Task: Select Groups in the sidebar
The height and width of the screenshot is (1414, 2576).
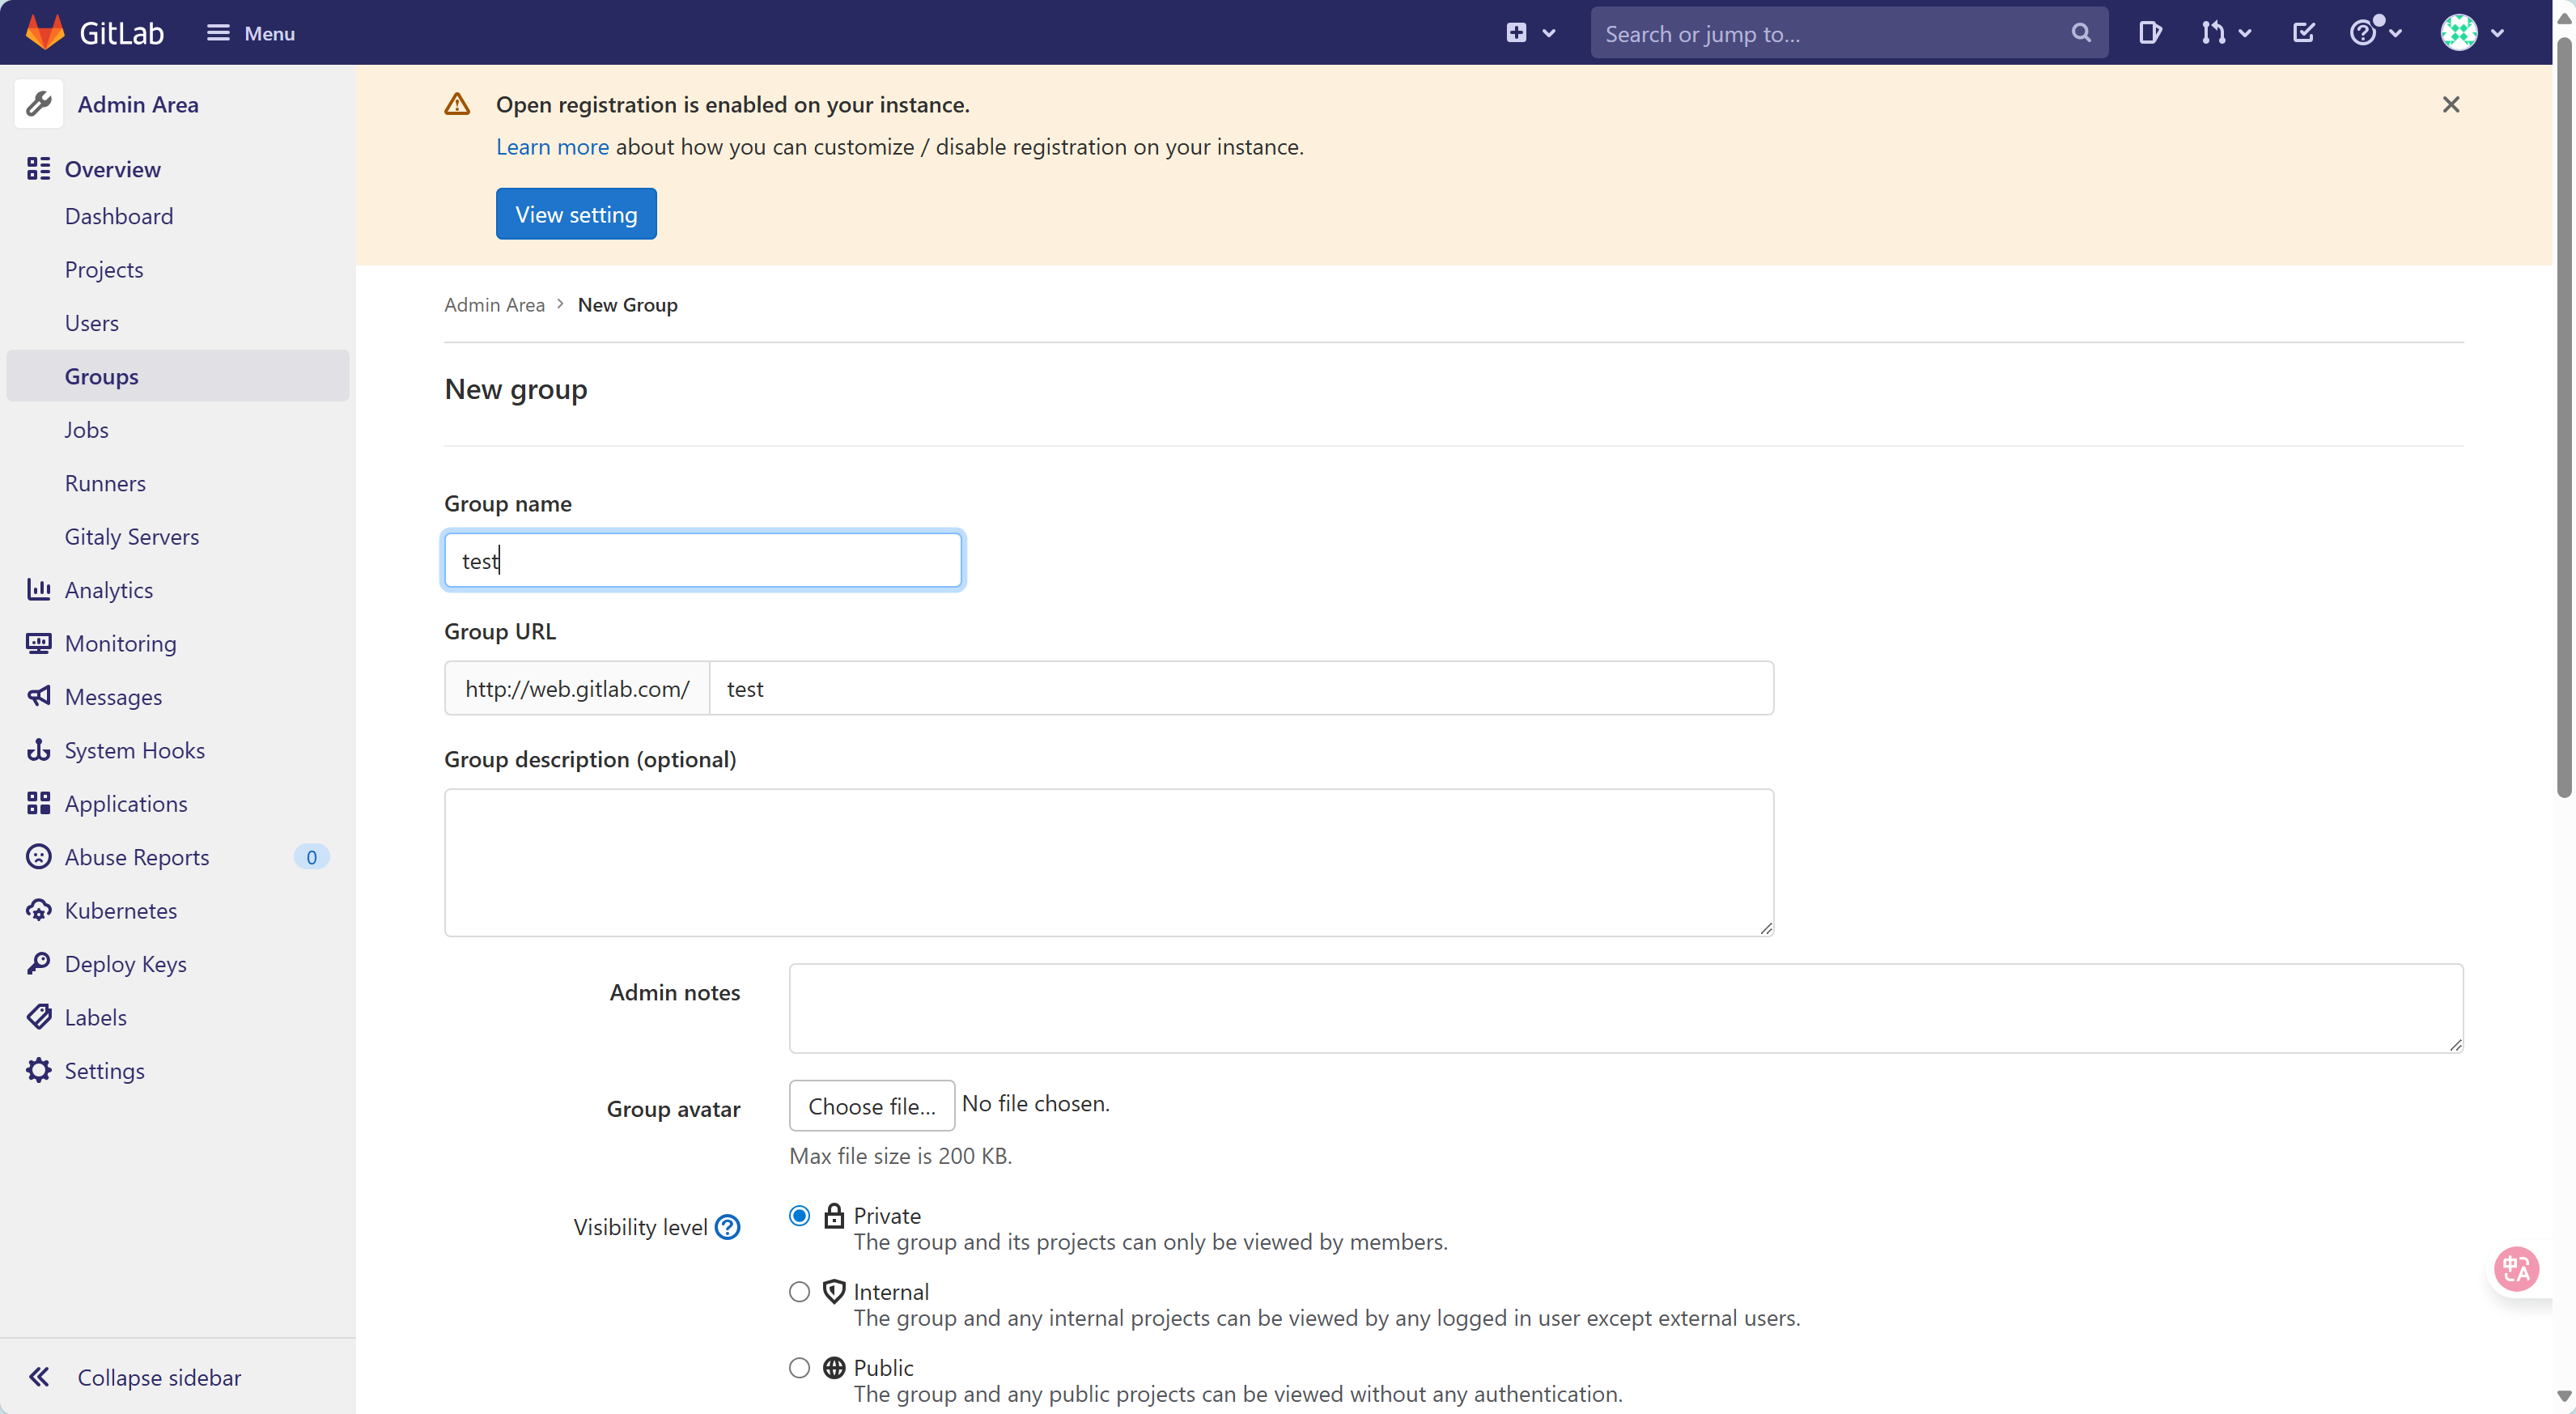Action: point(178,376)
